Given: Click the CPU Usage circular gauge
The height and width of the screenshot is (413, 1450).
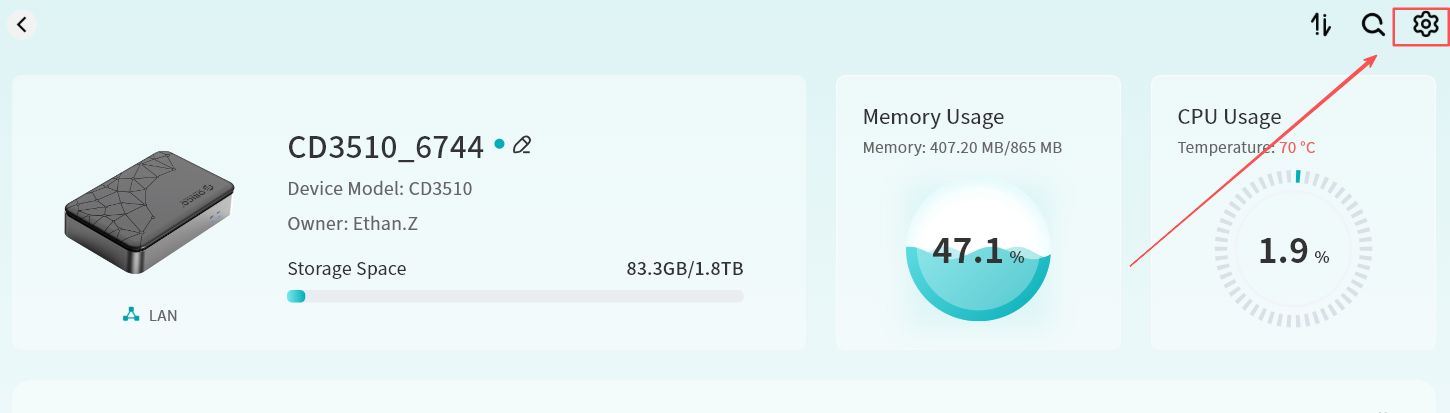Looking at the screenshot, I should (x=1293, y=250).
